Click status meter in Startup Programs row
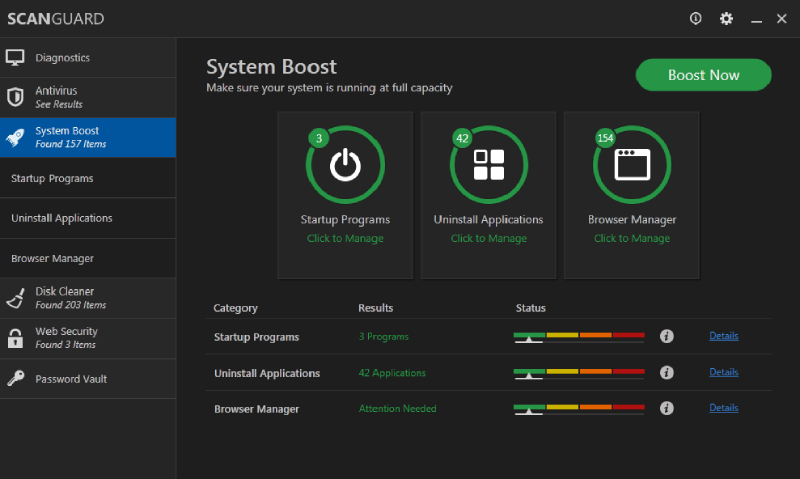The height and width of the screenshot is (479, 800). coord(579,337)
